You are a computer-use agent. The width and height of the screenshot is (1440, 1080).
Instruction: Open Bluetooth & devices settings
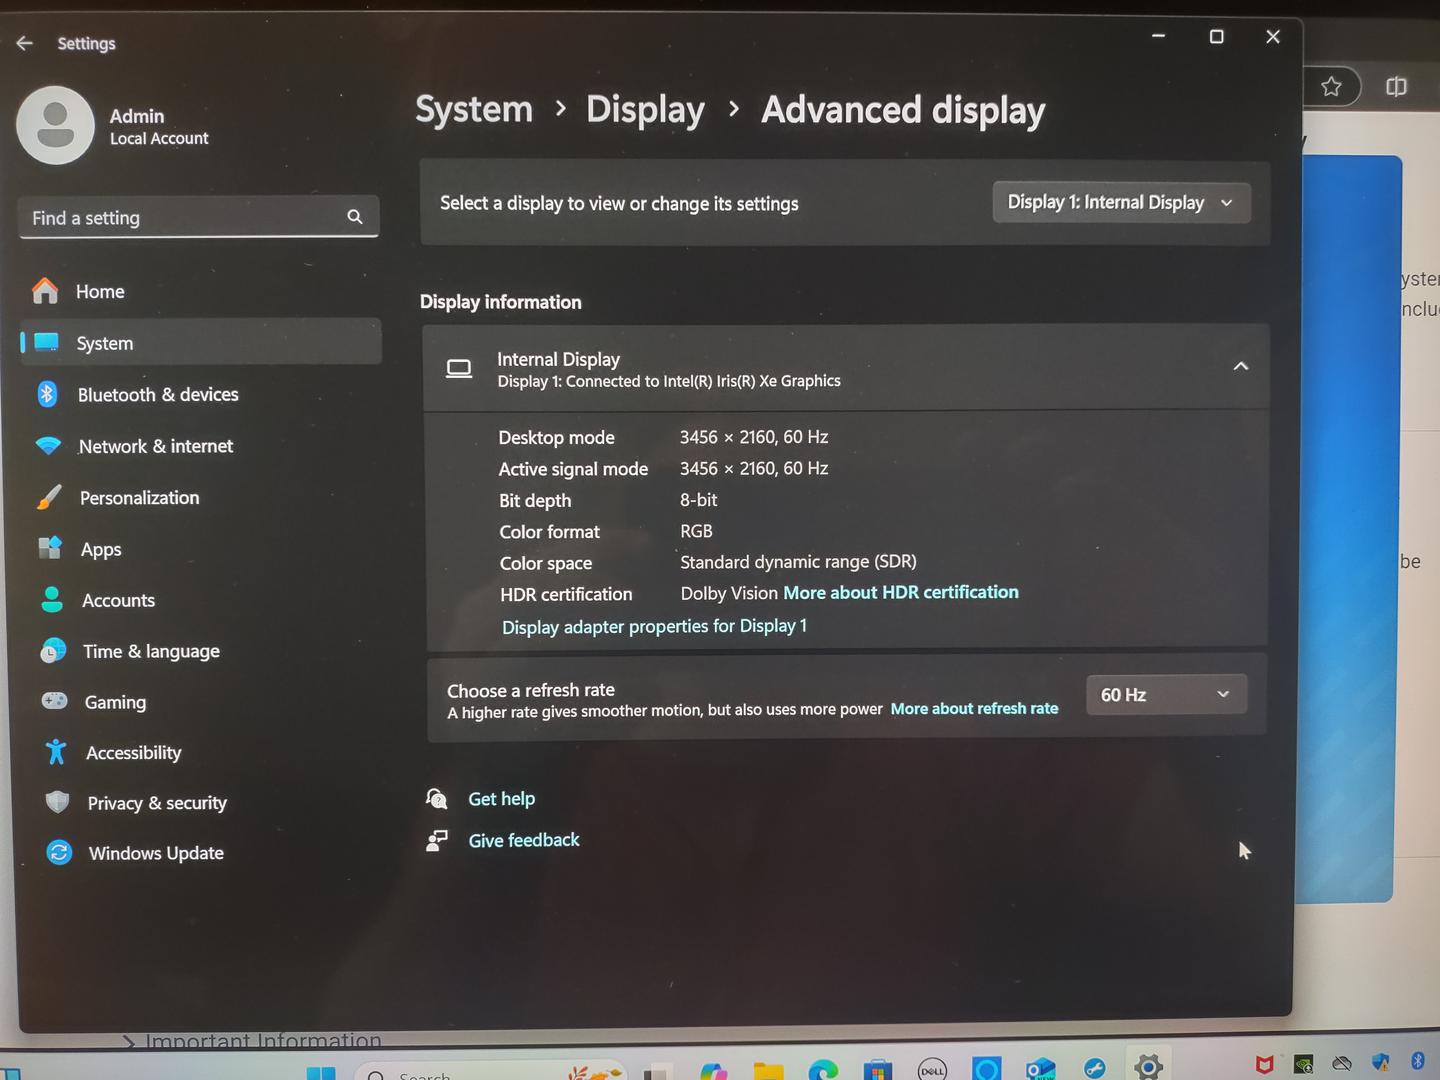[x=157, y=395]
